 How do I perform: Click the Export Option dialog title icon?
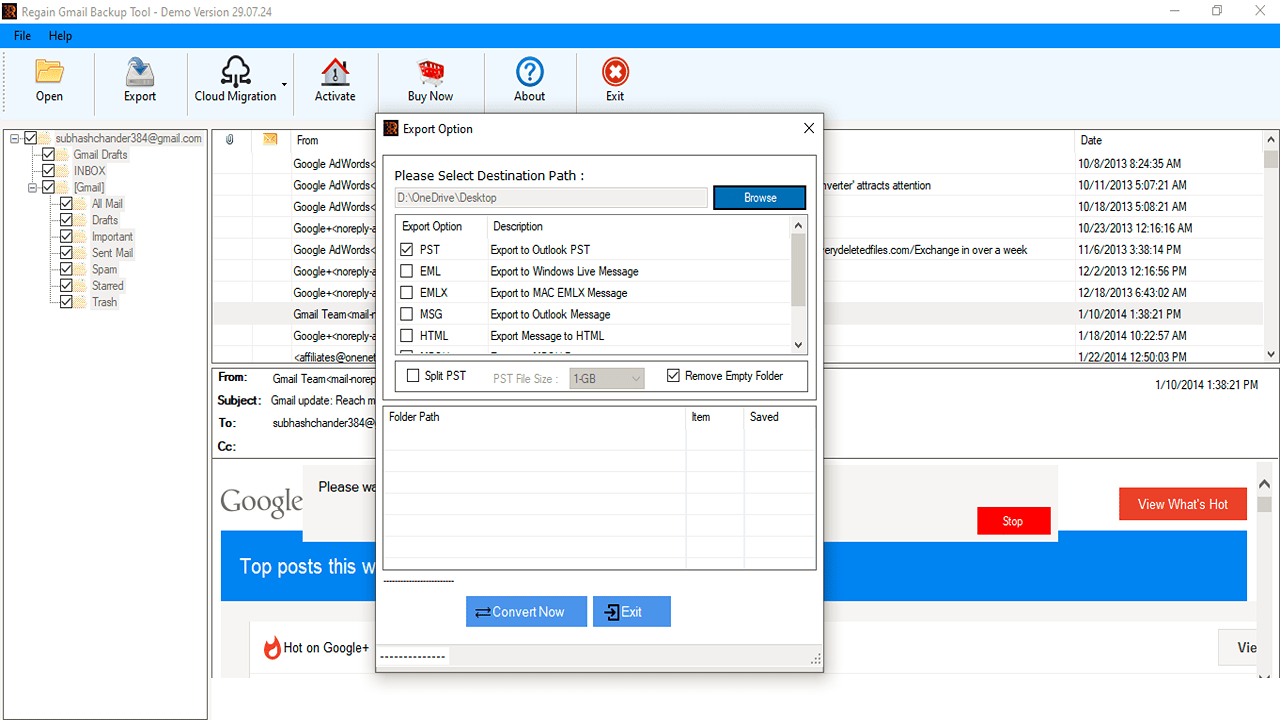(x=389, y=128)
